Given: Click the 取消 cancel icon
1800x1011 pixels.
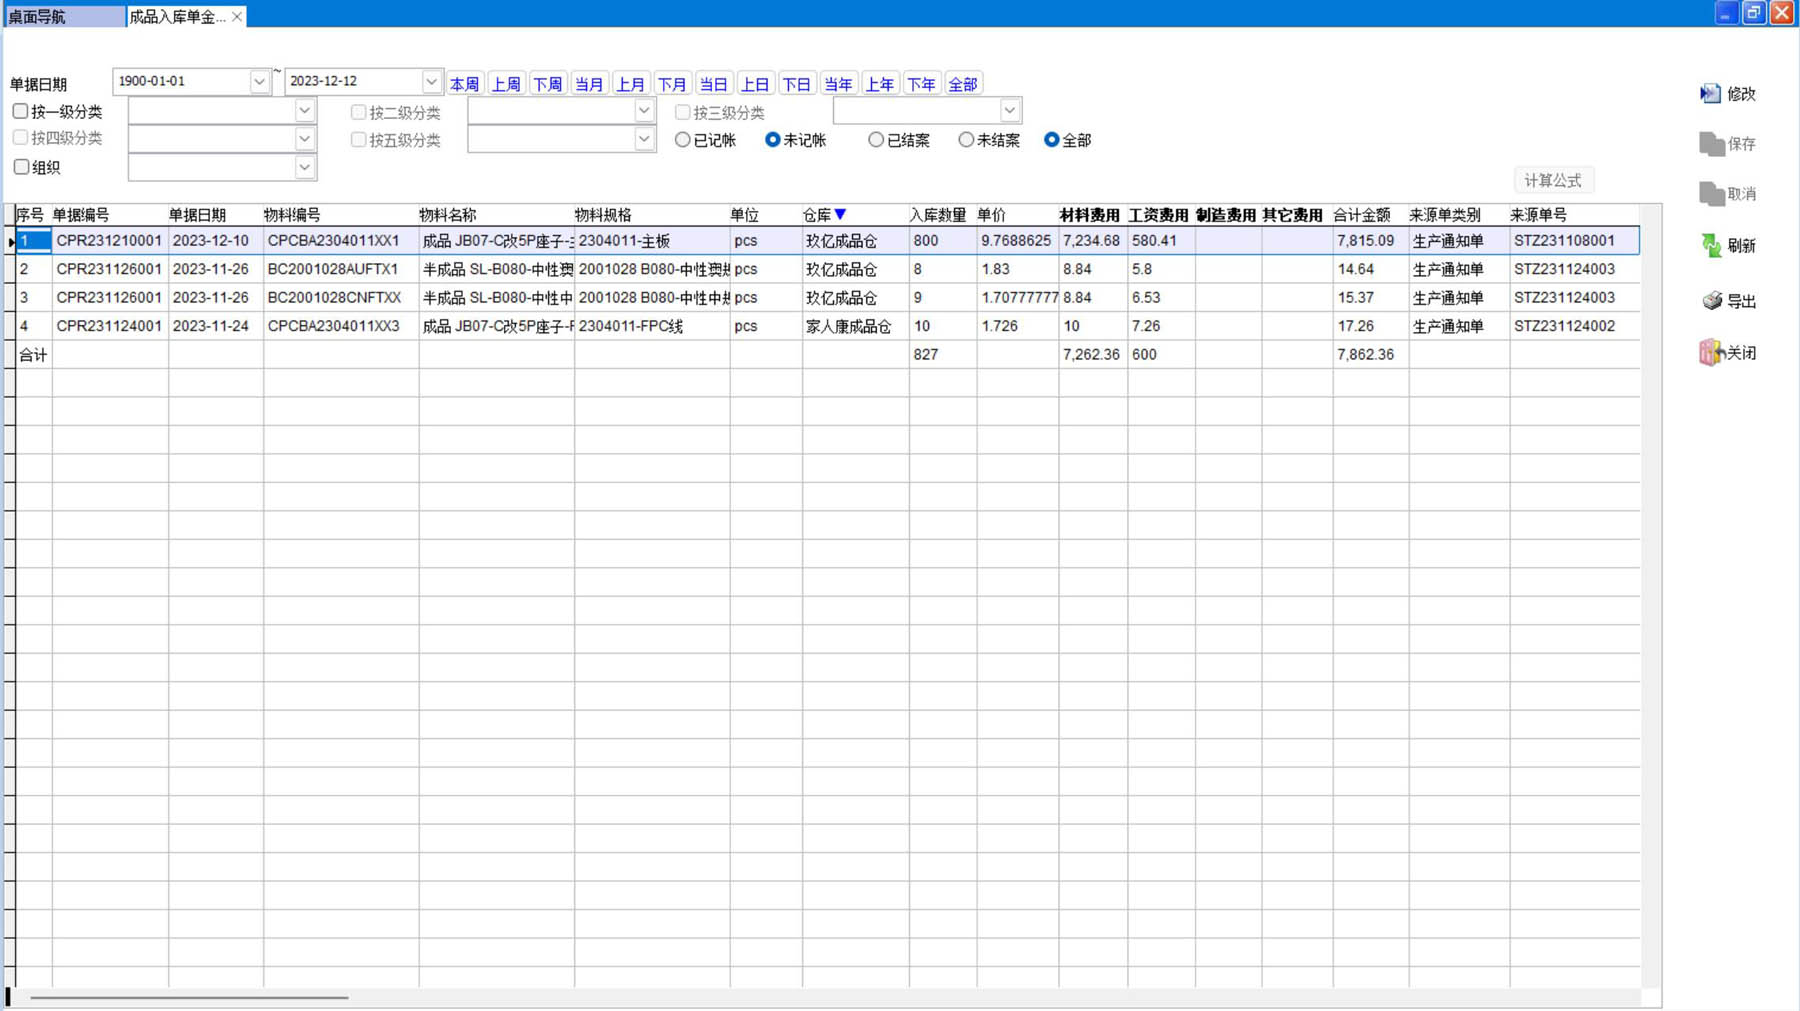Looking at the screenshot, I should pyautogui.click(x=1711, y=194).
